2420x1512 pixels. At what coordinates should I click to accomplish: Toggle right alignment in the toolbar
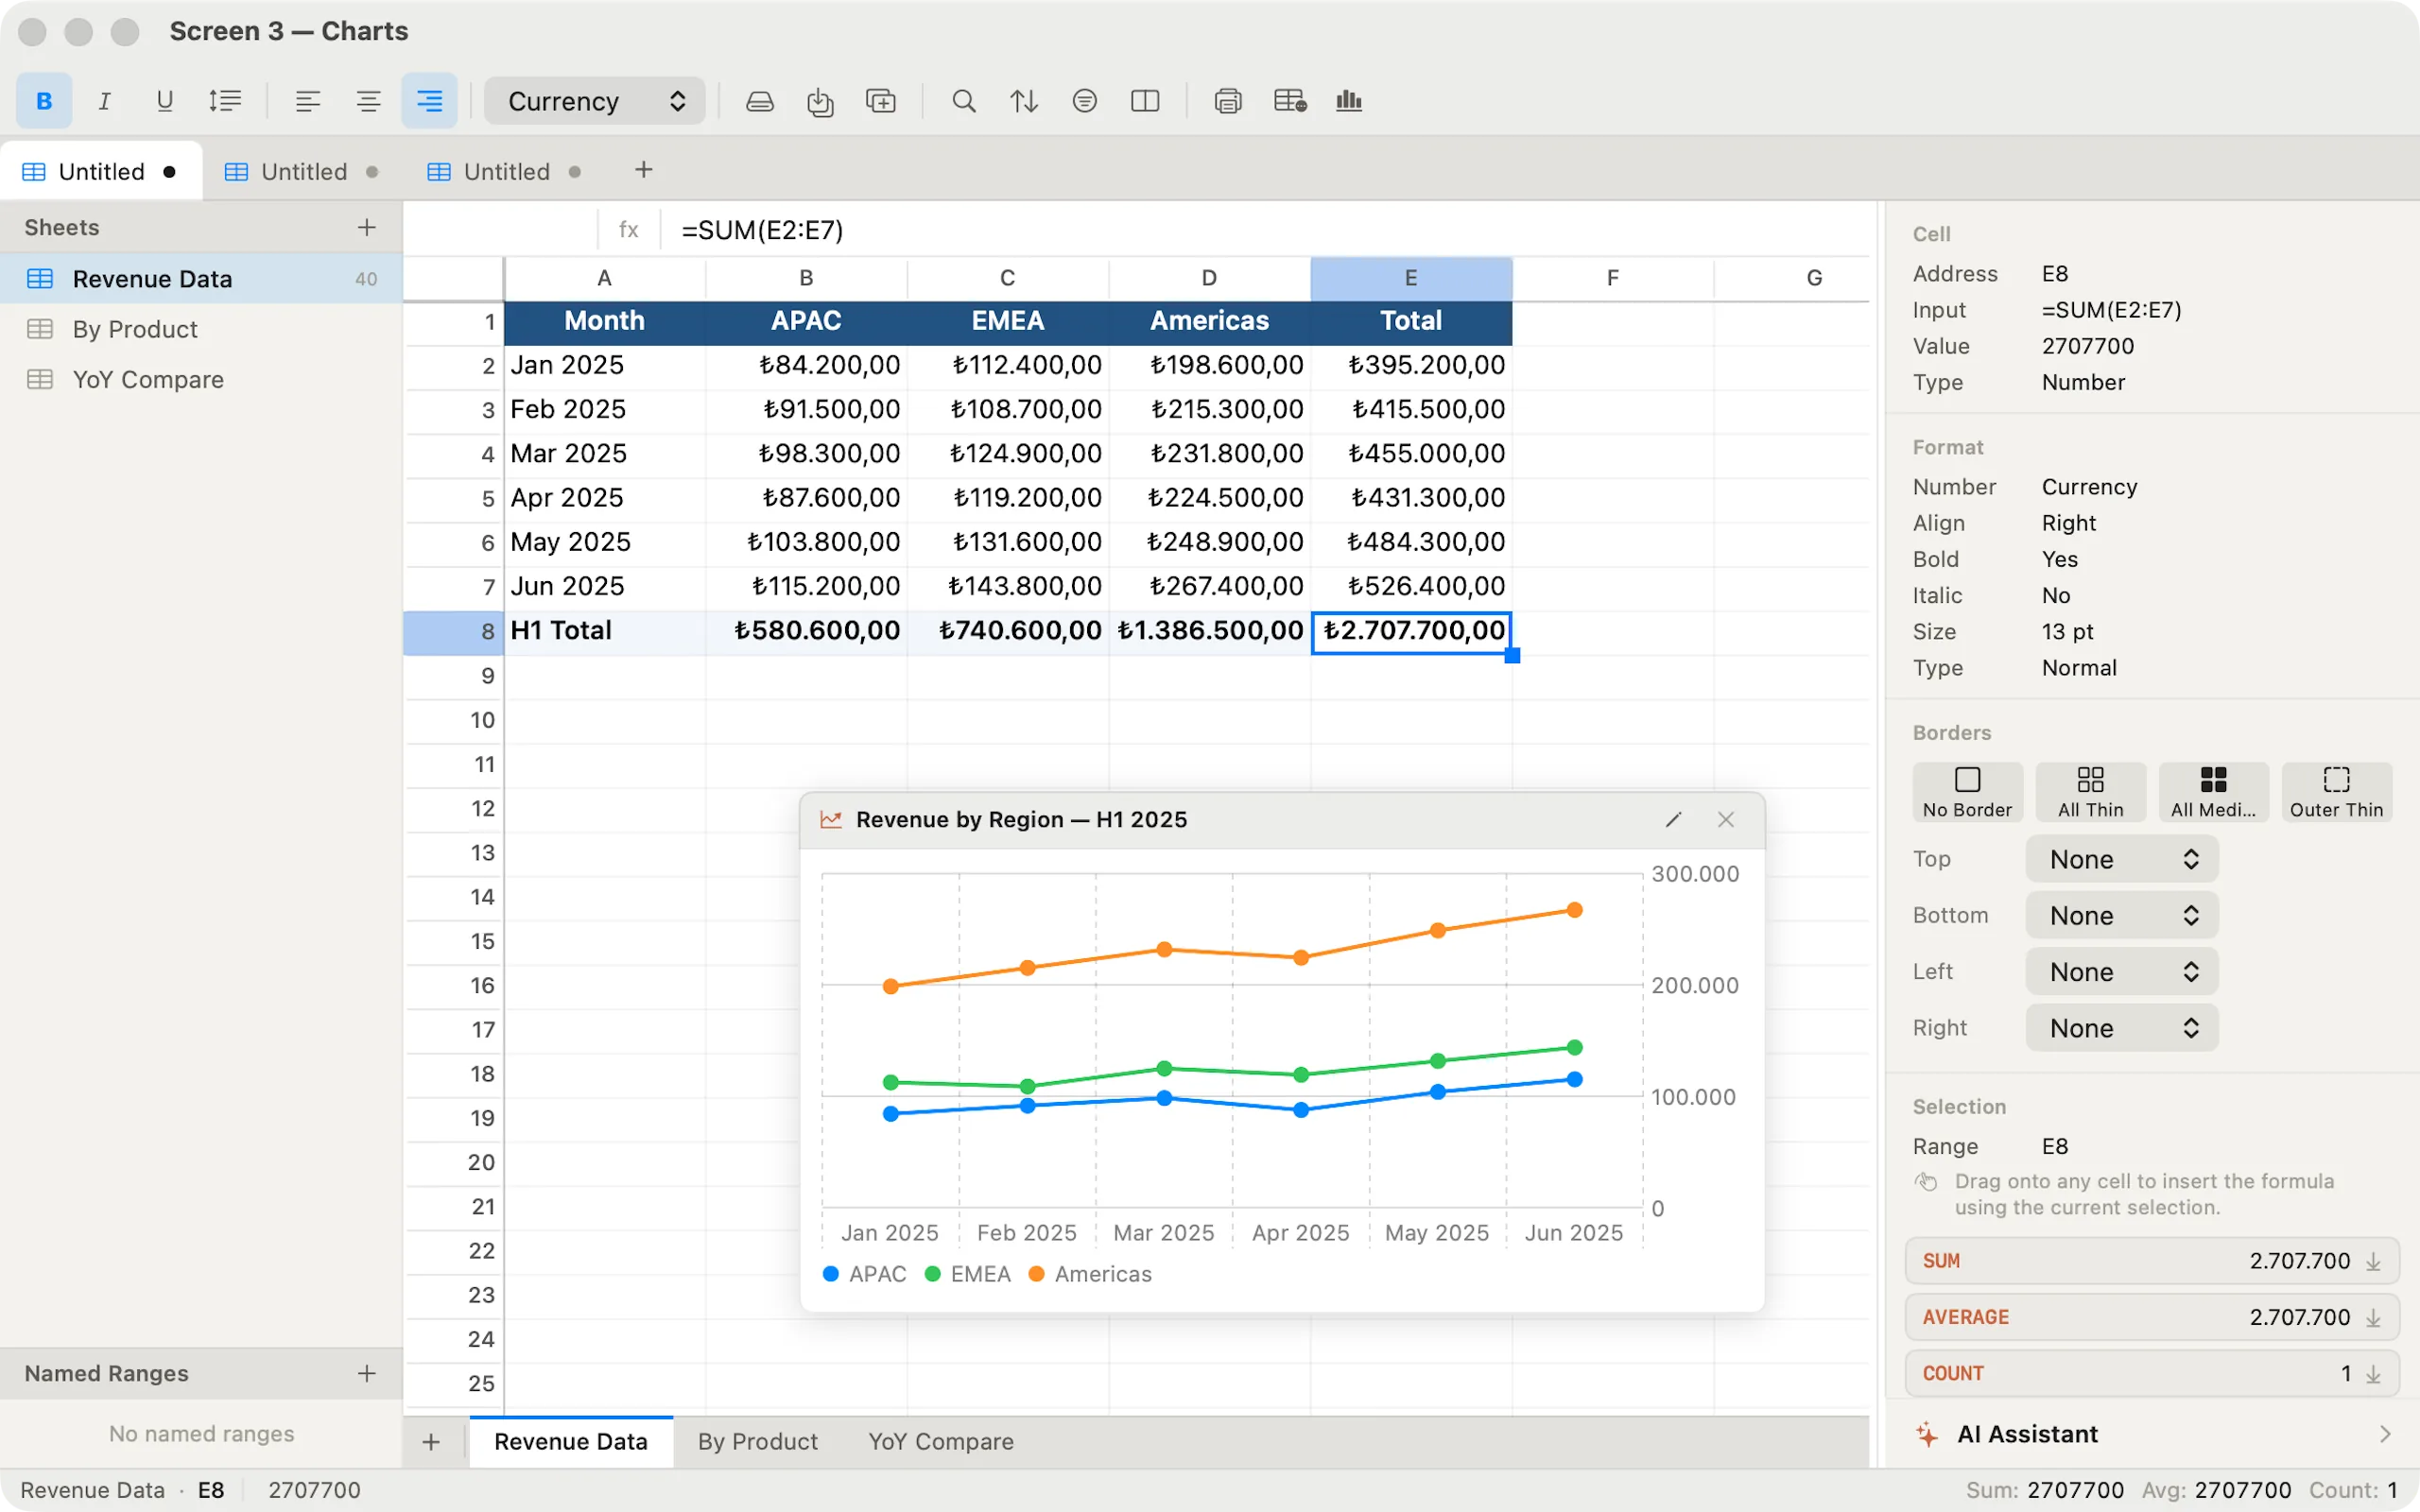429,101
